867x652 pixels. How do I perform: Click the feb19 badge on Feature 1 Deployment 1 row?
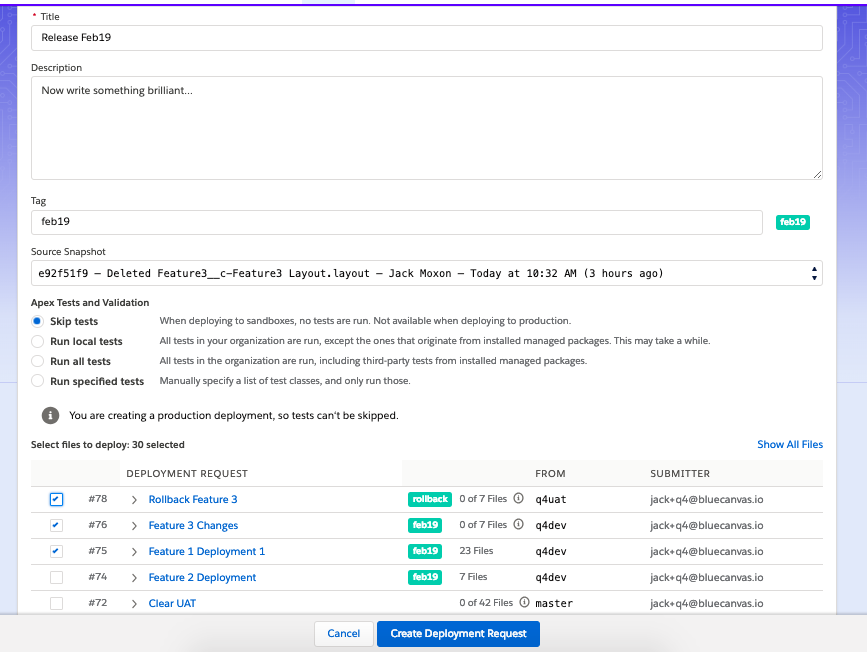coord(425,551)
